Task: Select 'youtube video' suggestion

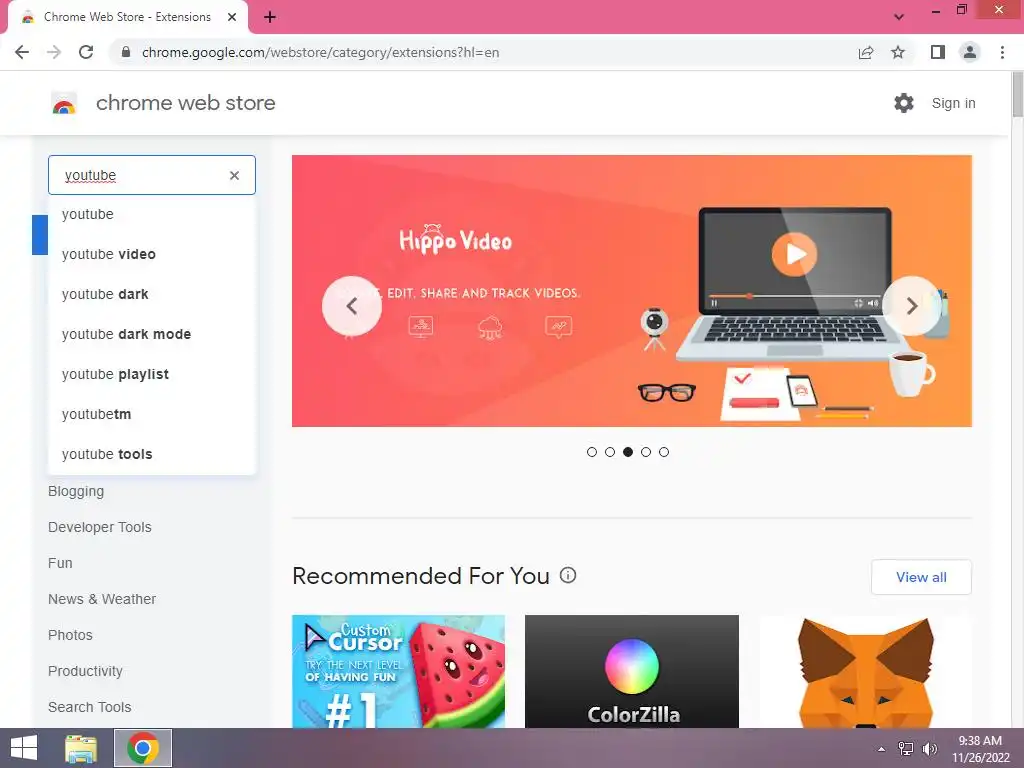Action: [152, 254]
